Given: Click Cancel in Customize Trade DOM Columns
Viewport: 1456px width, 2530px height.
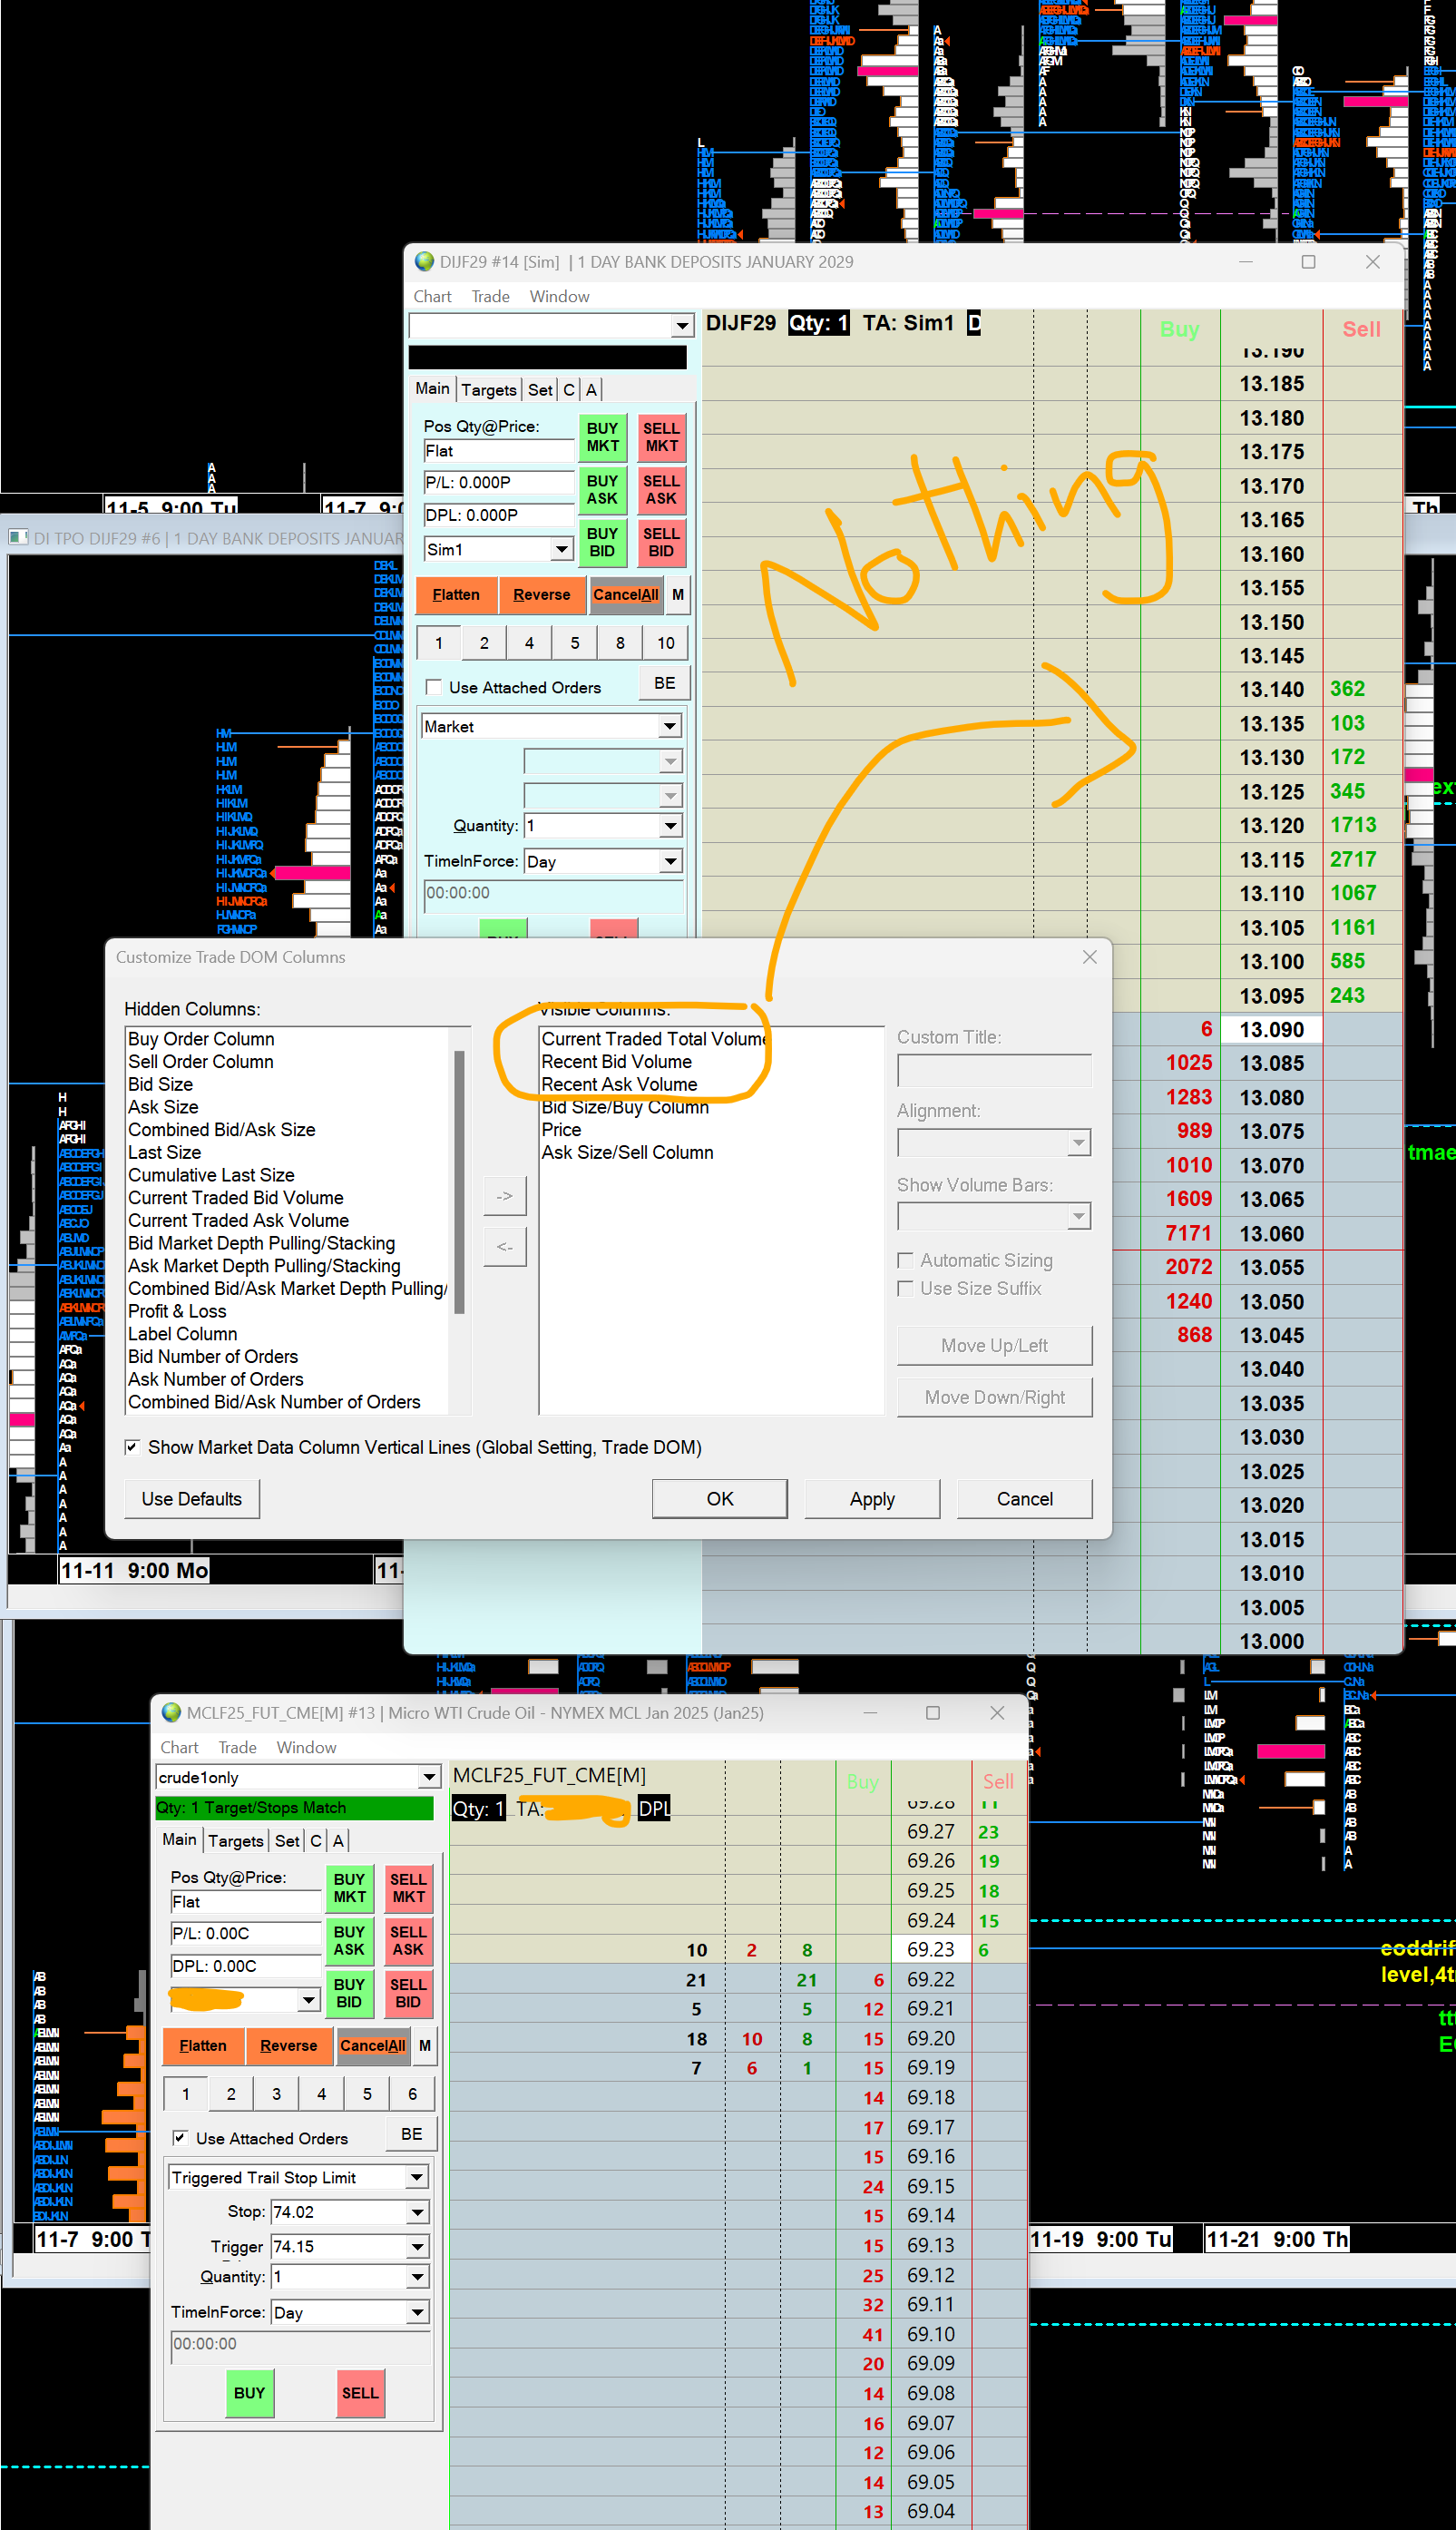Looking at the screenshot, I should click(x=1024, y=1499).
